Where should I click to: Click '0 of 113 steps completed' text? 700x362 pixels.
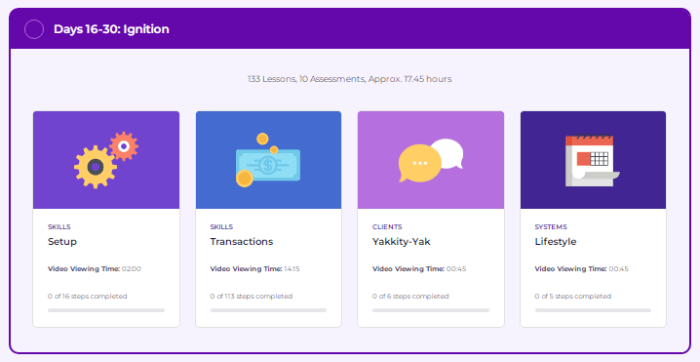point(251,296)
